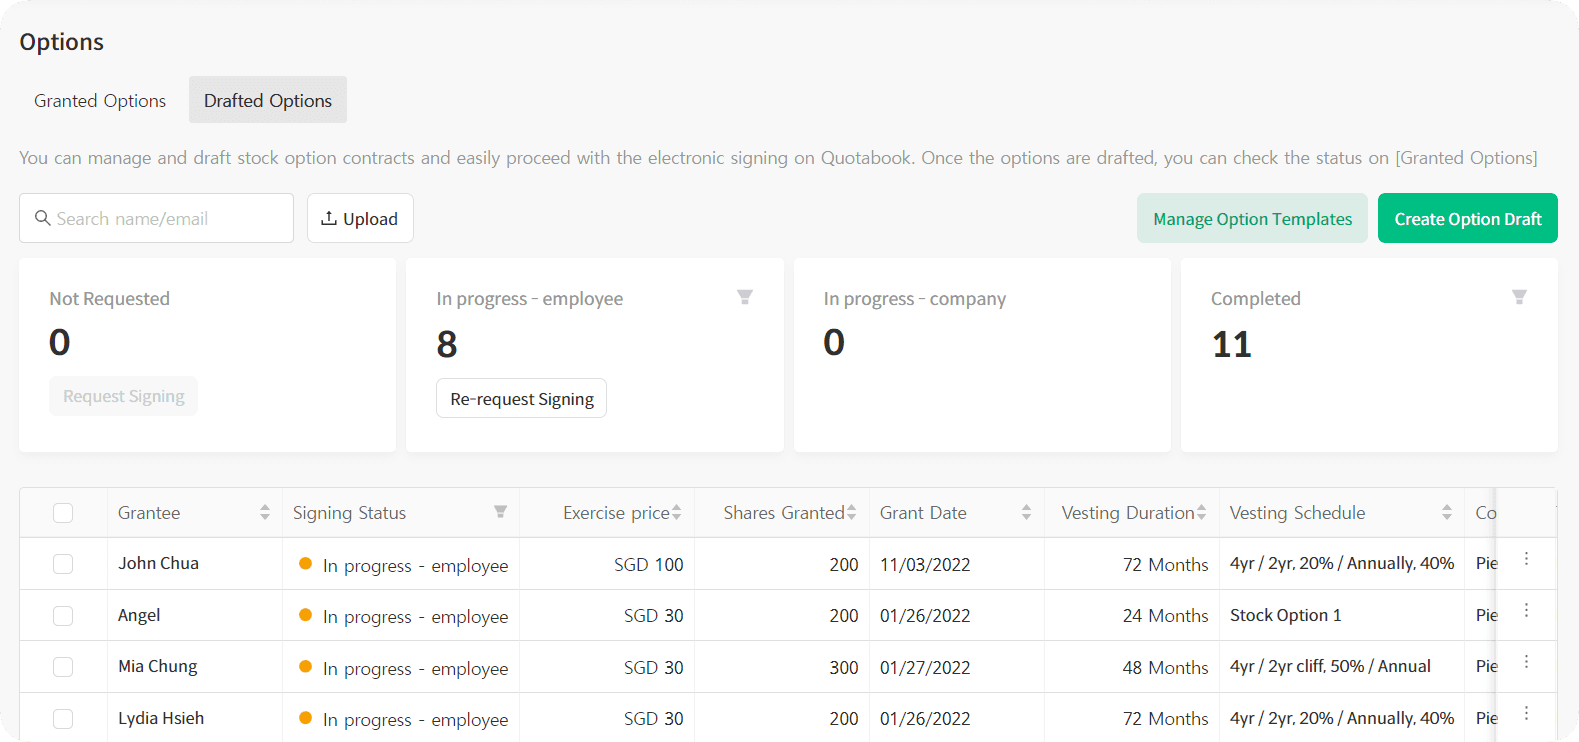Open more actions for John Chua row

pyautogui.click(x=1526, y=559)
